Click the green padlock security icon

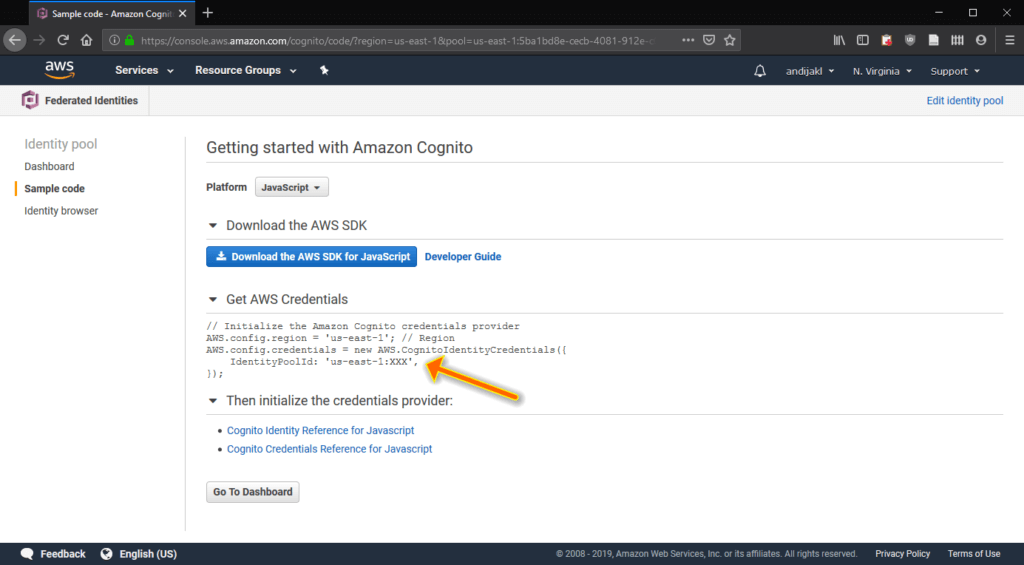pyautogui.click(x=129, y=40)
